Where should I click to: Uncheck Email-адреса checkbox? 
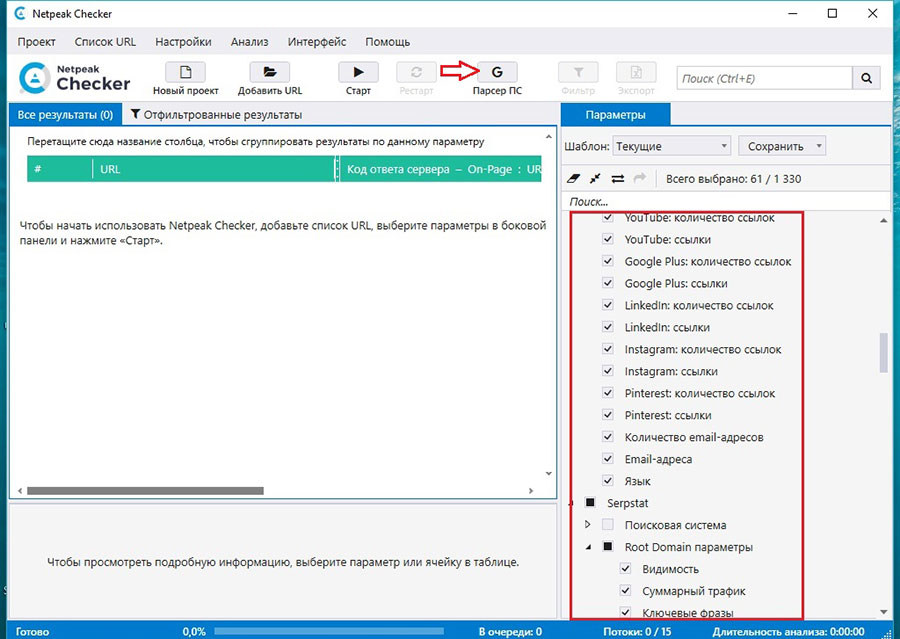608,458
